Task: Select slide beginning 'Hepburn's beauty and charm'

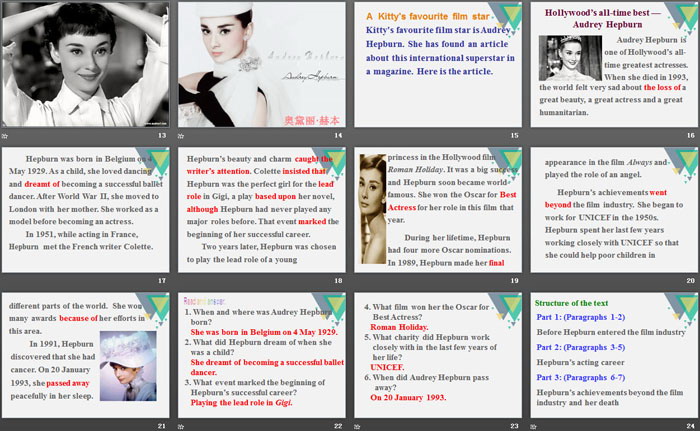Action: (262, 210)
